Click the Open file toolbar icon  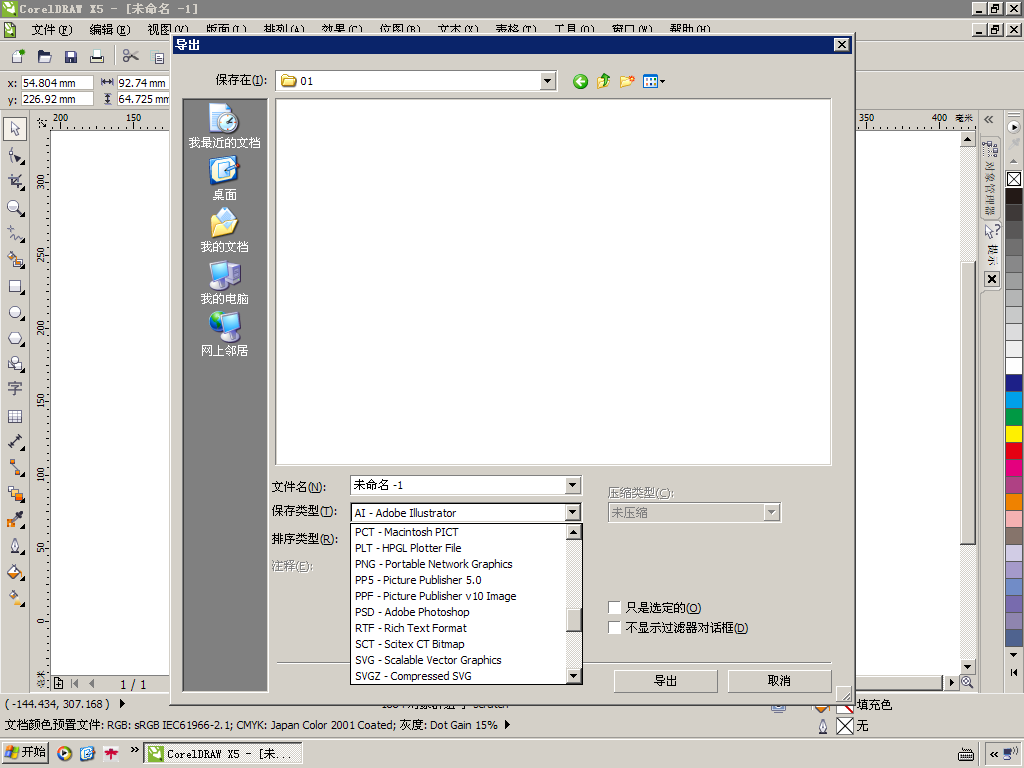pyautogui.click(x=44, y=57)
